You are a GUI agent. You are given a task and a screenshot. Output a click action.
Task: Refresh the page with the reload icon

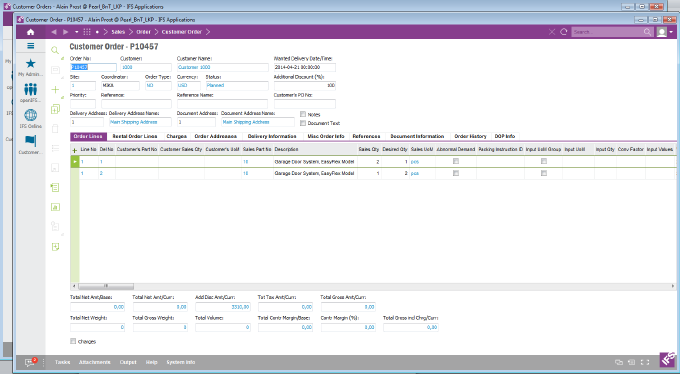[x=564, y=32]
